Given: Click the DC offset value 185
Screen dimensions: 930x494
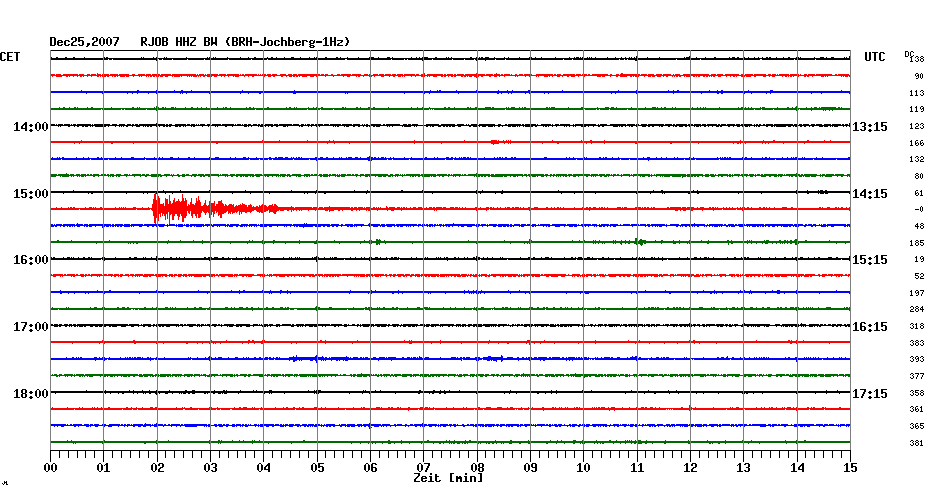Looking at the screenshot, I should (x=917, y=243).
